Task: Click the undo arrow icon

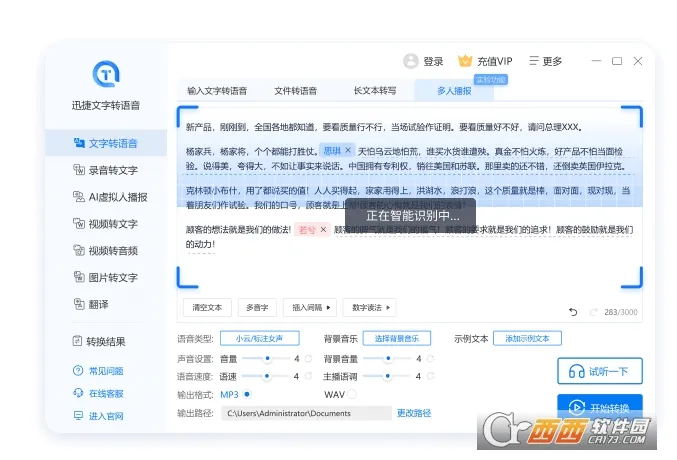Action: pyautogui.click(x=573, y=312)
